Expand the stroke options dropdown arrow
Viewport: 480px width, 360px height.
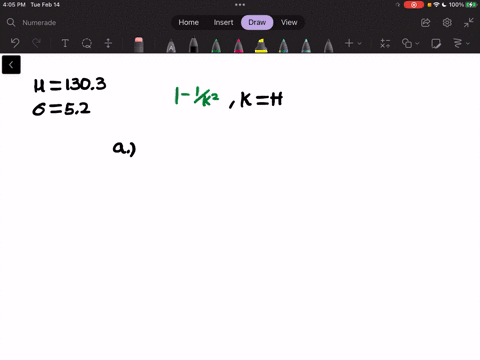tap(468, 43)
